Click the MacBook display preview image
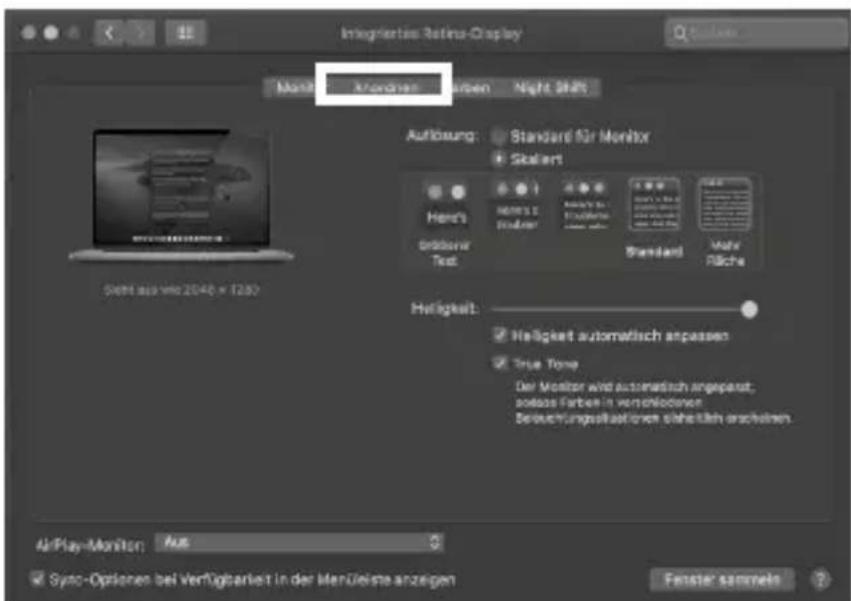The height and width of the screenshot is (601, 851). tap(181, 195)
